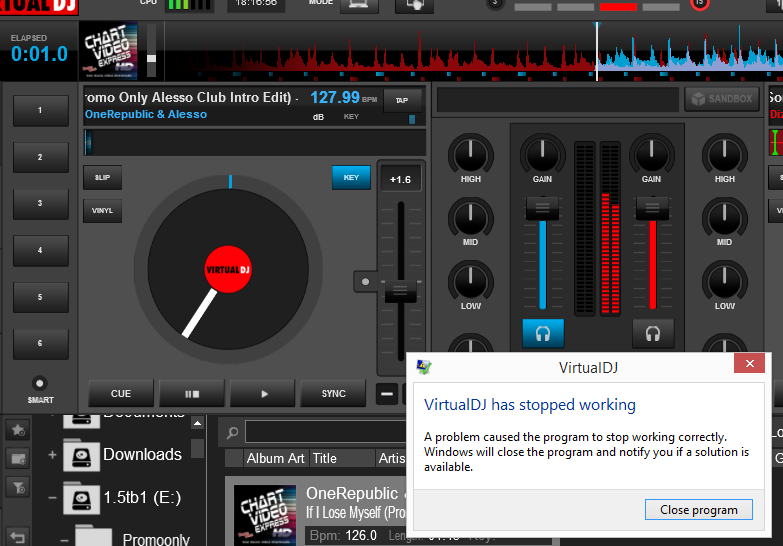The height and width of the screenshot is (546, 783).
Task: Click the favorite folder star icon
Action: [x=17, y=431]
